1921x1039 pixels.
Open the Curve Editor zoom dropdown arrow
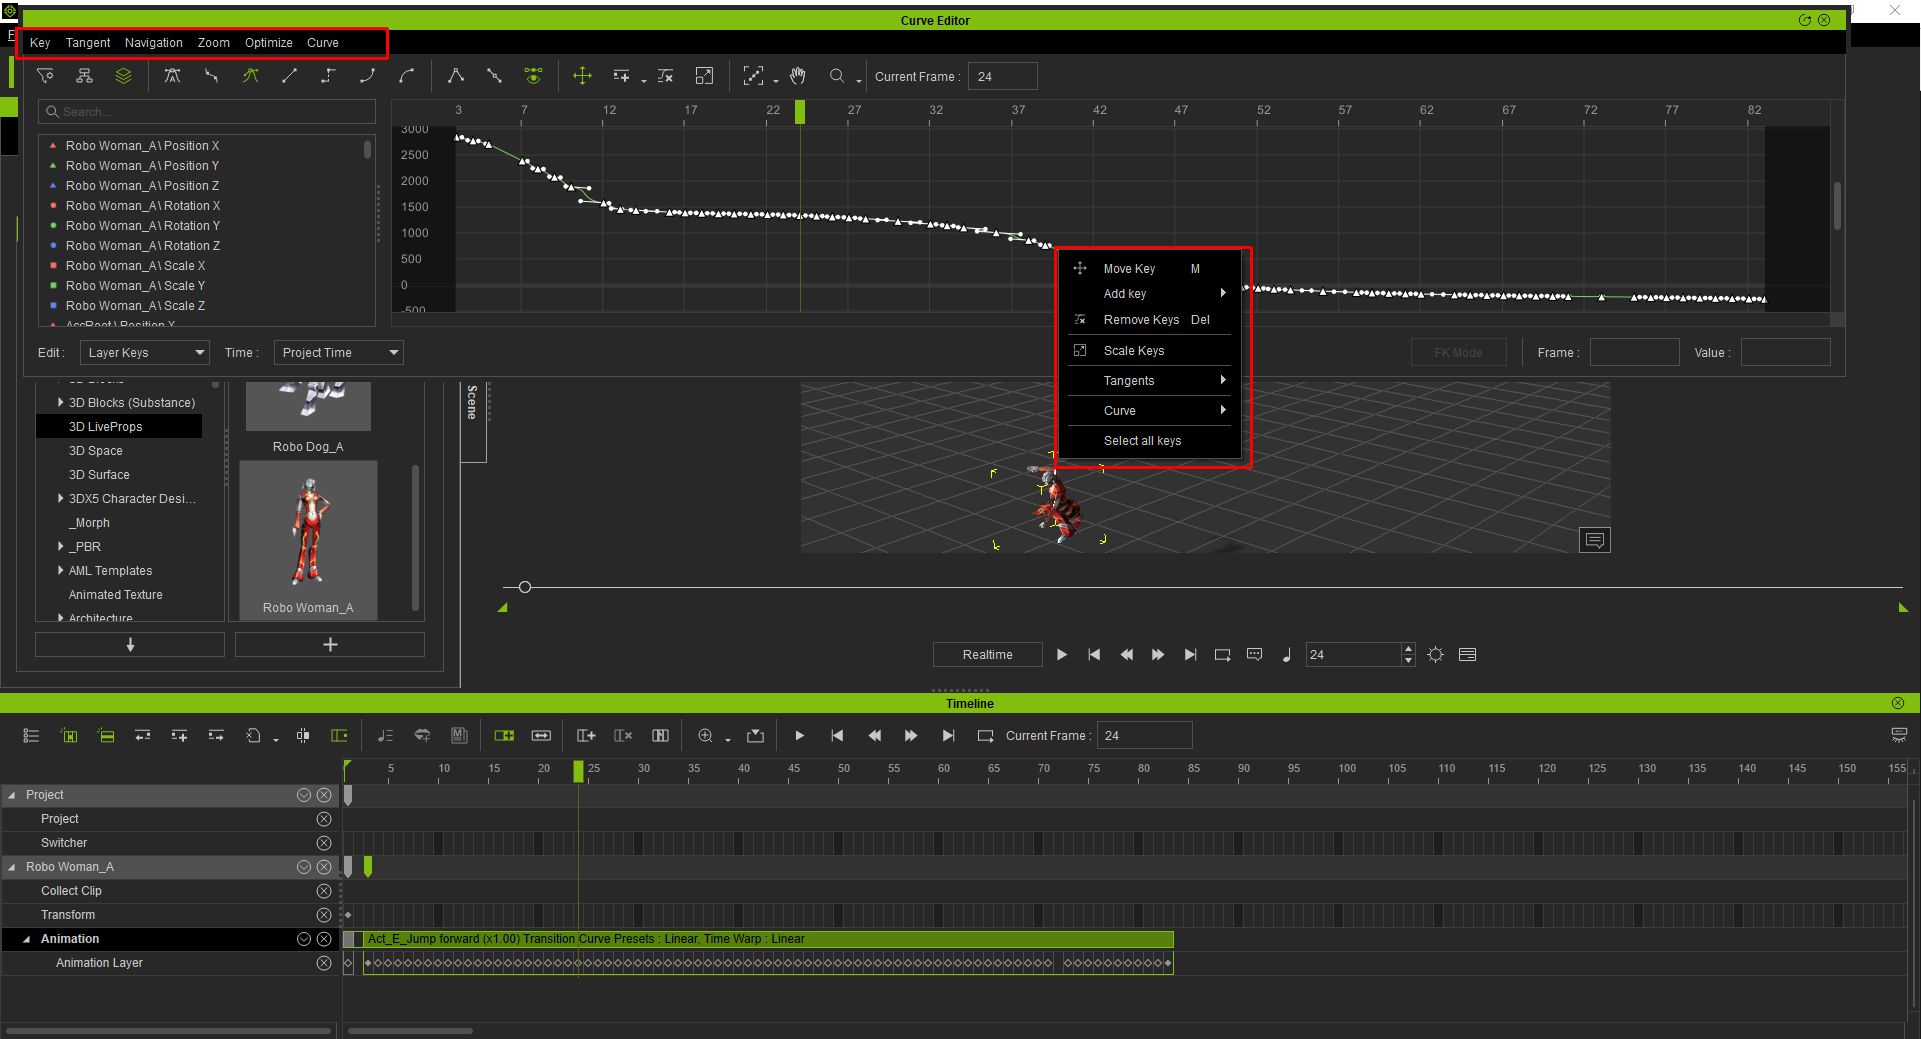858,80
